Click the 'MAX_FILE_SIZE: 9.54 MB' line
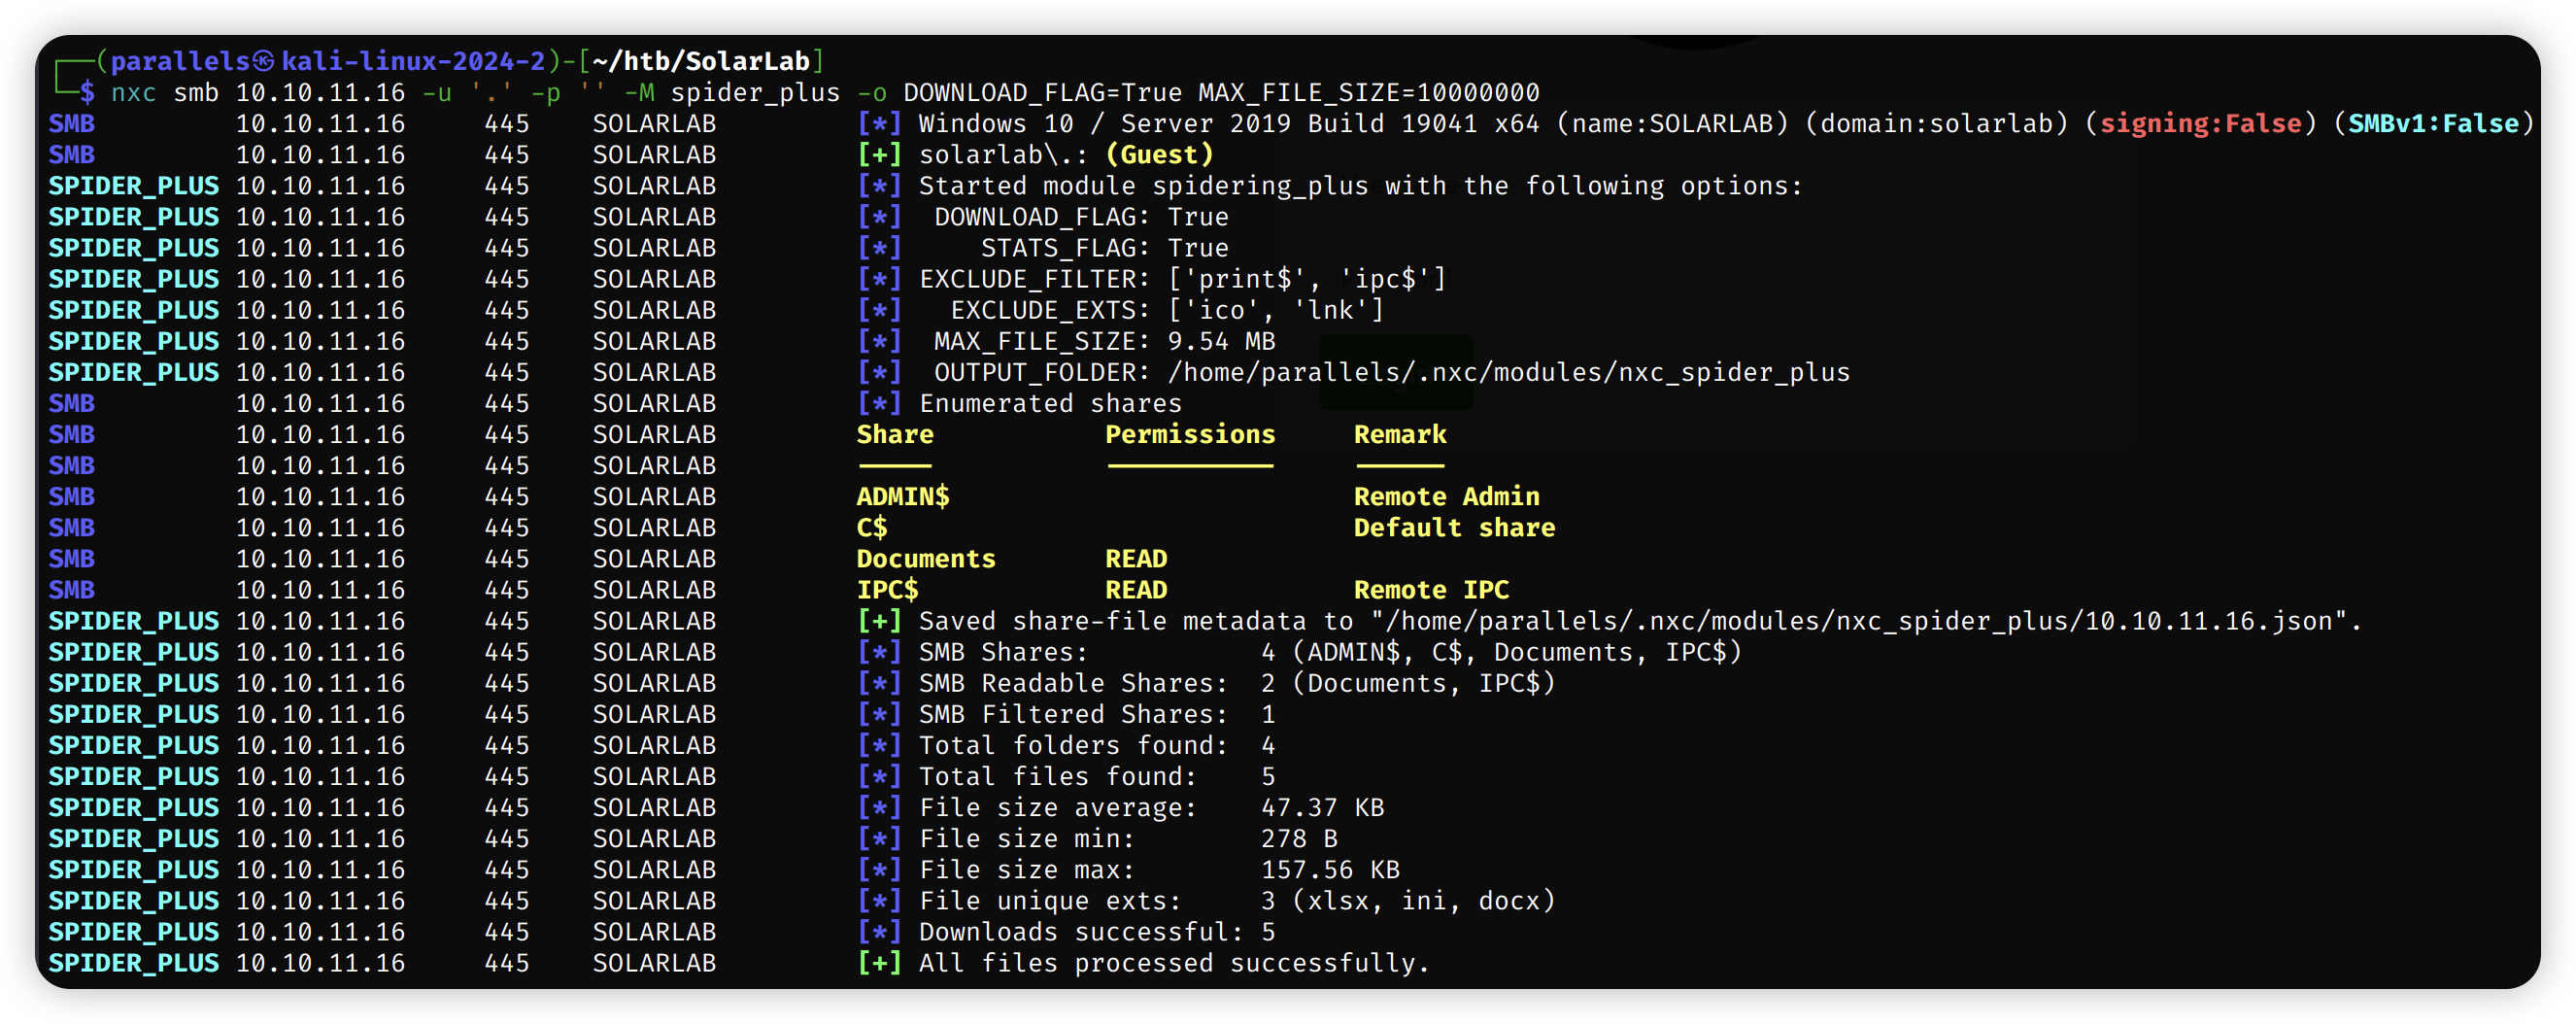This screenshot has width=2576, height=1024. tap(1104, 341)
